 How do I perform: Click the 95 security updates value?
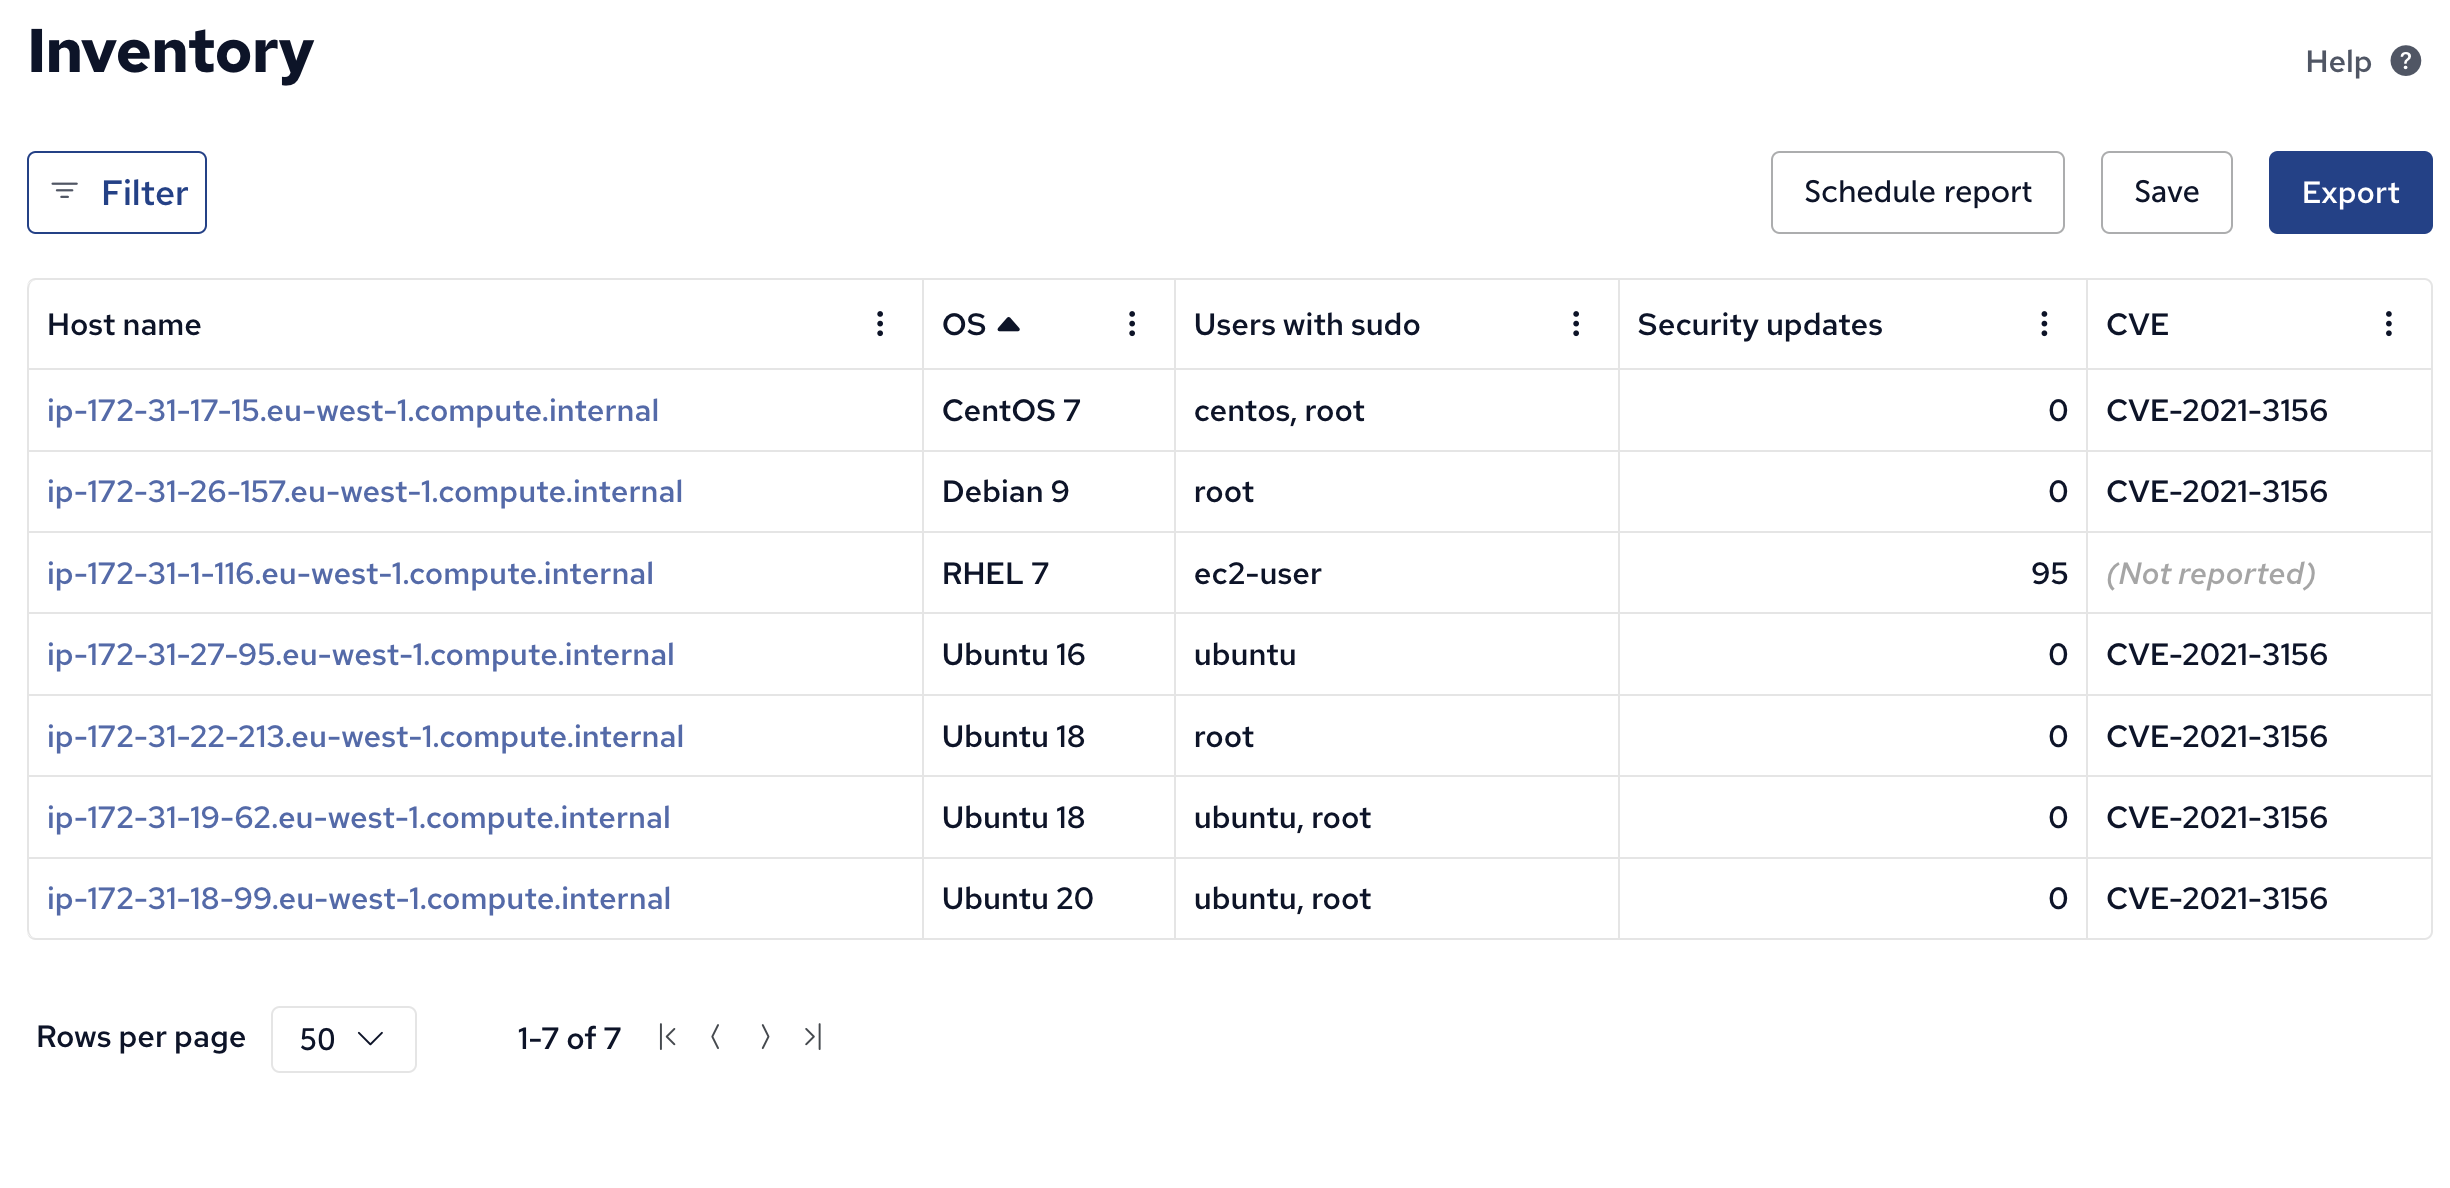click(2049, 573)
